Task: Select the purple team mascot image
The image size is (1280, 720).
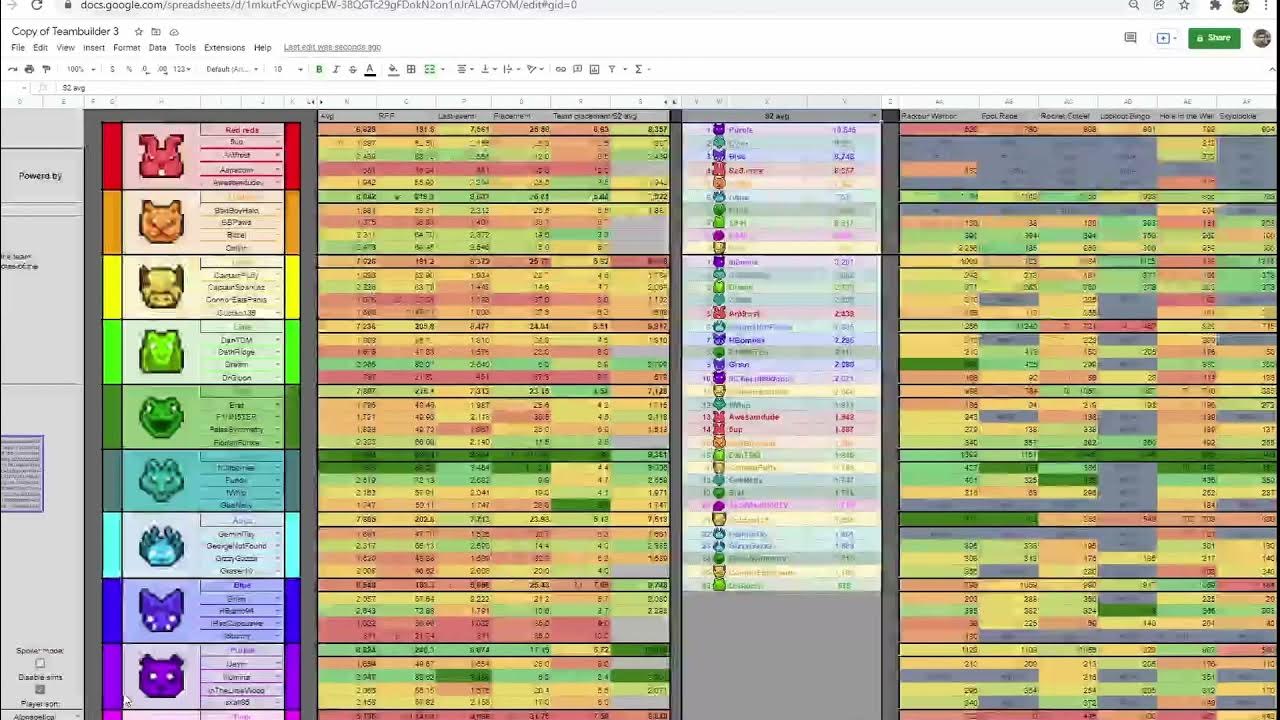Action: [161, 677]
